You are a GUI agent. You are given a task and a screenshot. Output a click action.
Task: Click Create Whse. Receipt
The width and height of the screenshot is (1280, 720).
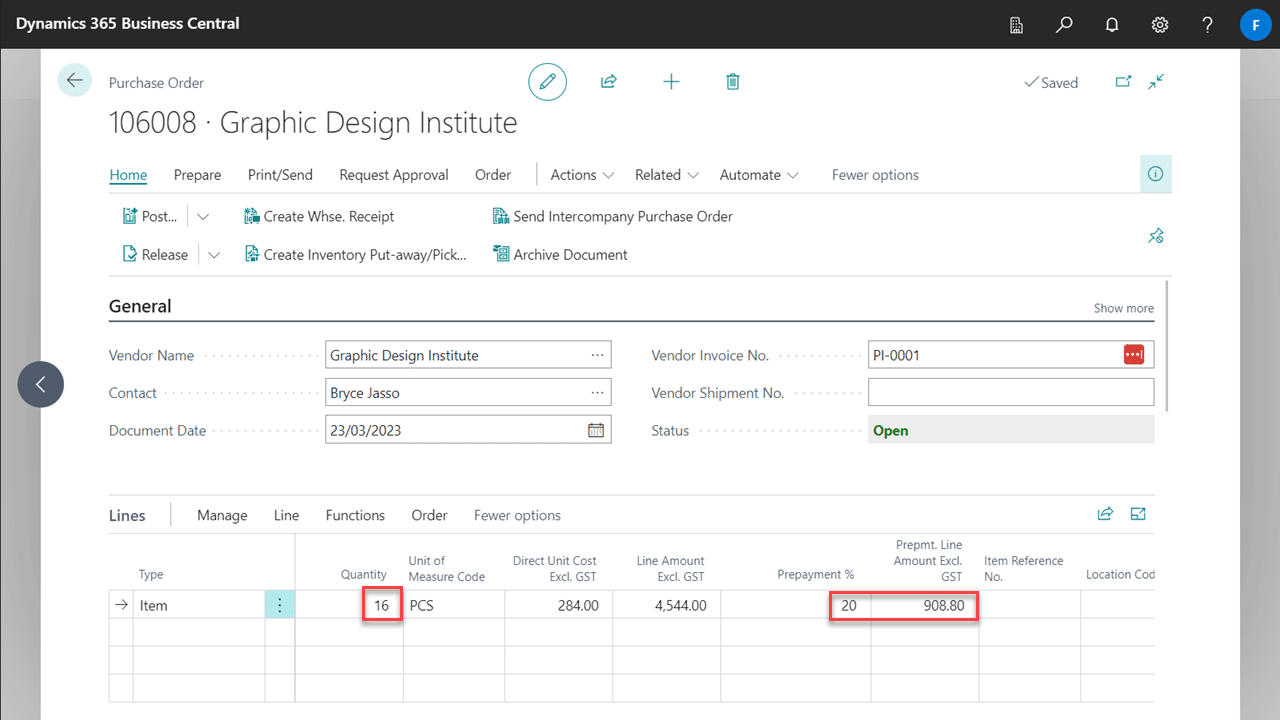[319, 216]
